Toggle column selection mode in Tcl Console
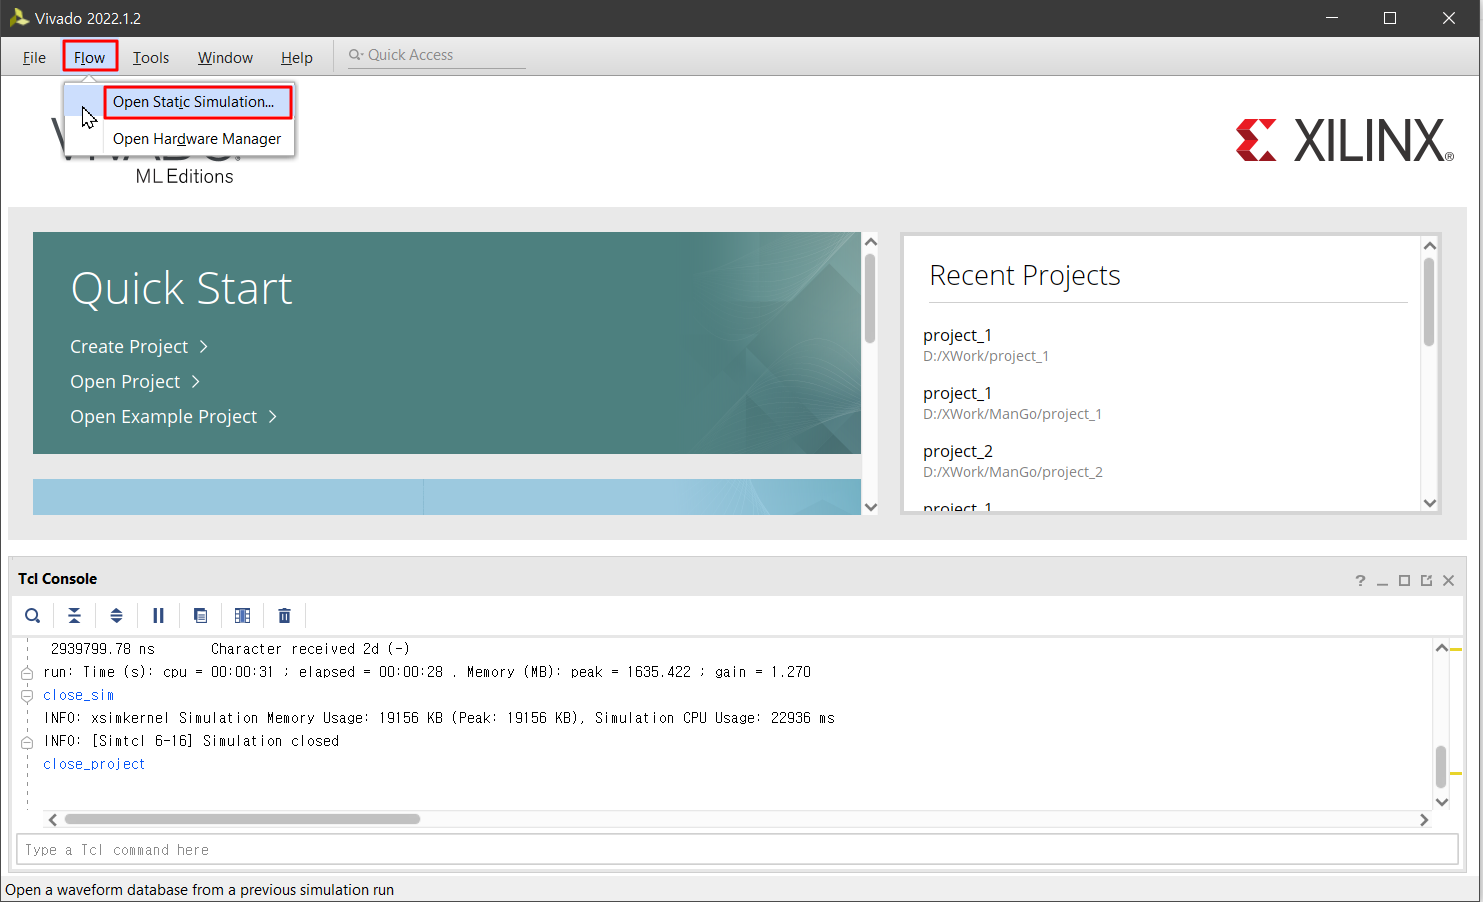Image resolution: width=1483 pixels, height=902 pixels. click(x=242, y=616)
